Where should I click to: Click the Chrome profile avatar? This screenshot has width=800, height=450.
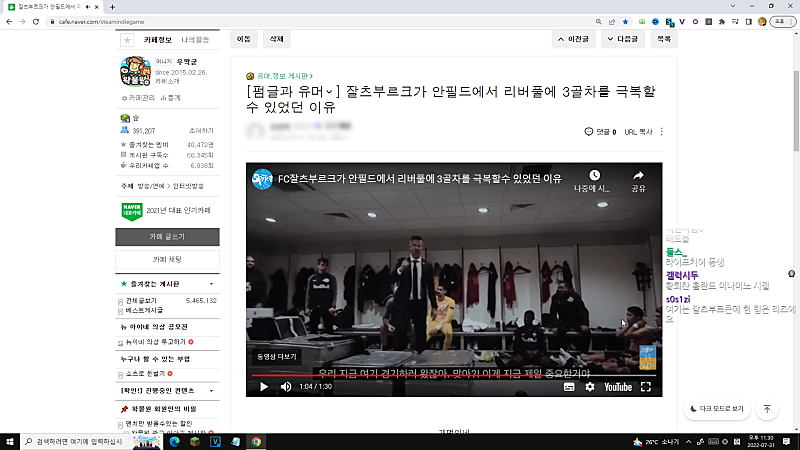[x=762, y=22]
